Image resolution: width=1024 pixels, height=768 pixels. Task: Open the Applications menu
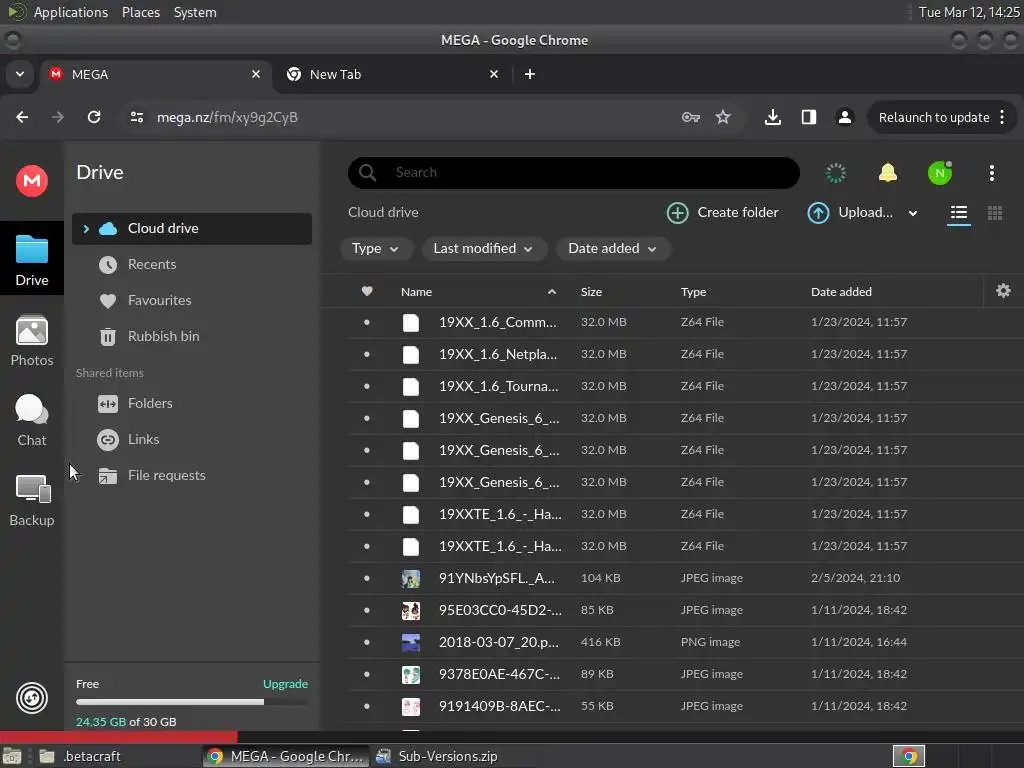click(x=70, y=12)
